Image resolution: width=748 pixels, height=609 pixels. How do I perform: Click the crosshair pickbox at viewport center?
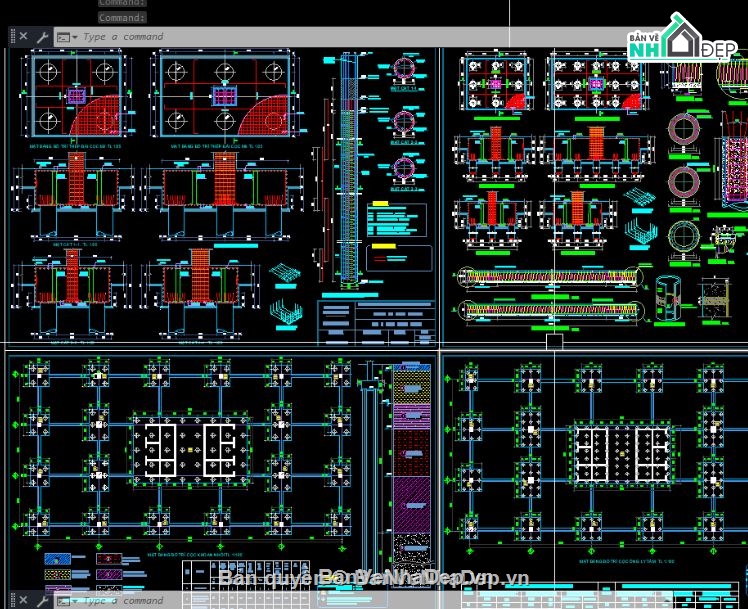pos(554,340)
